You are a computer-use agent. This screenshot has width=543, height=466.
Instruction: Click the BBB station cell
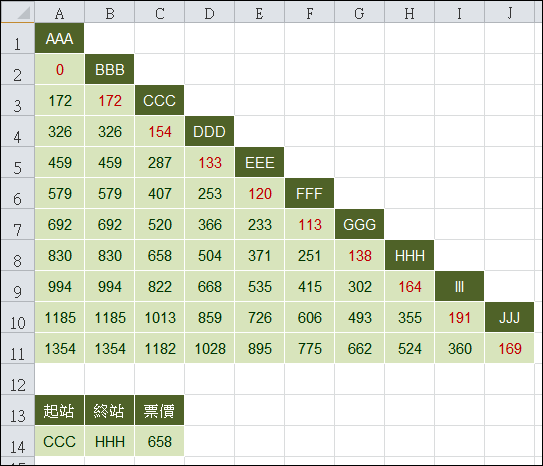pos(109,69)
